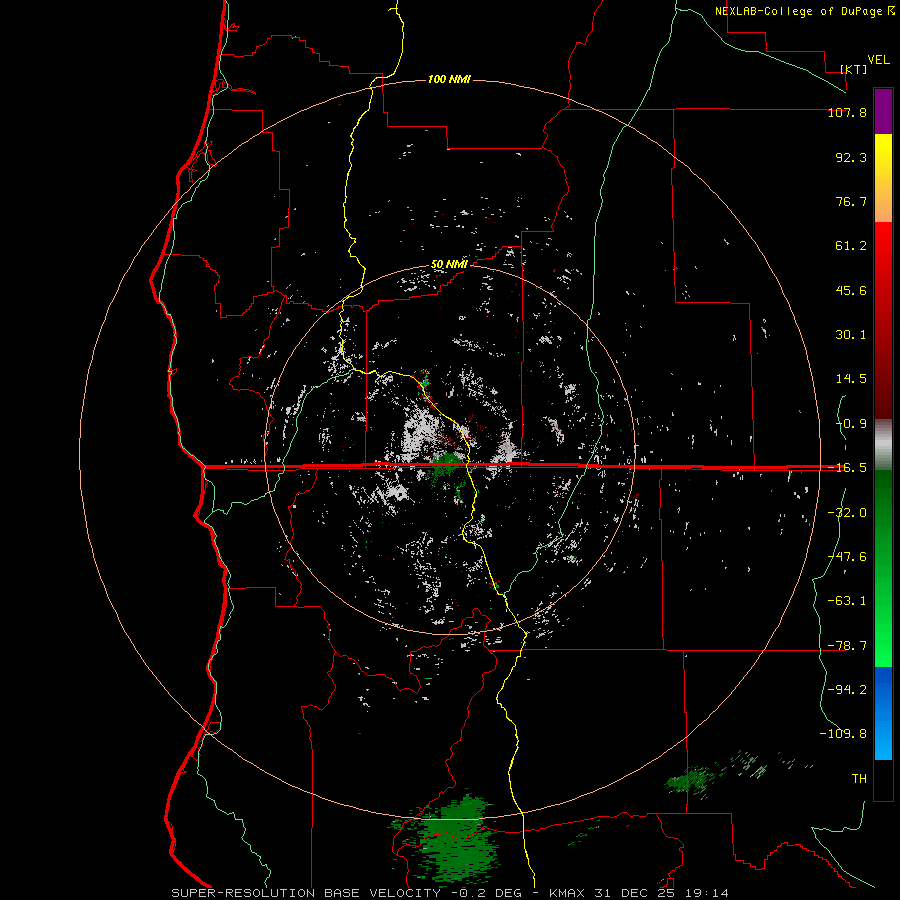Click the TH legend label

tap(859, 779)
